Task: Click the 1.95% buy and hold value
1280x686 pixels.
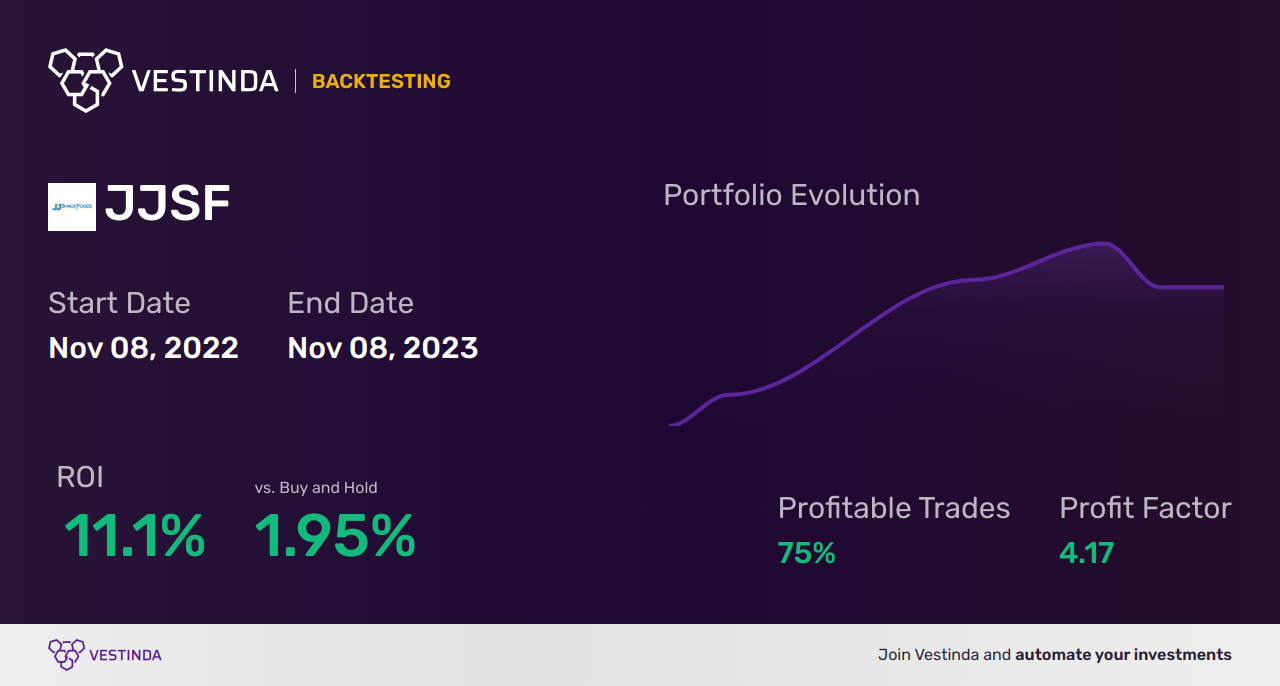Action: click(335, 536)
